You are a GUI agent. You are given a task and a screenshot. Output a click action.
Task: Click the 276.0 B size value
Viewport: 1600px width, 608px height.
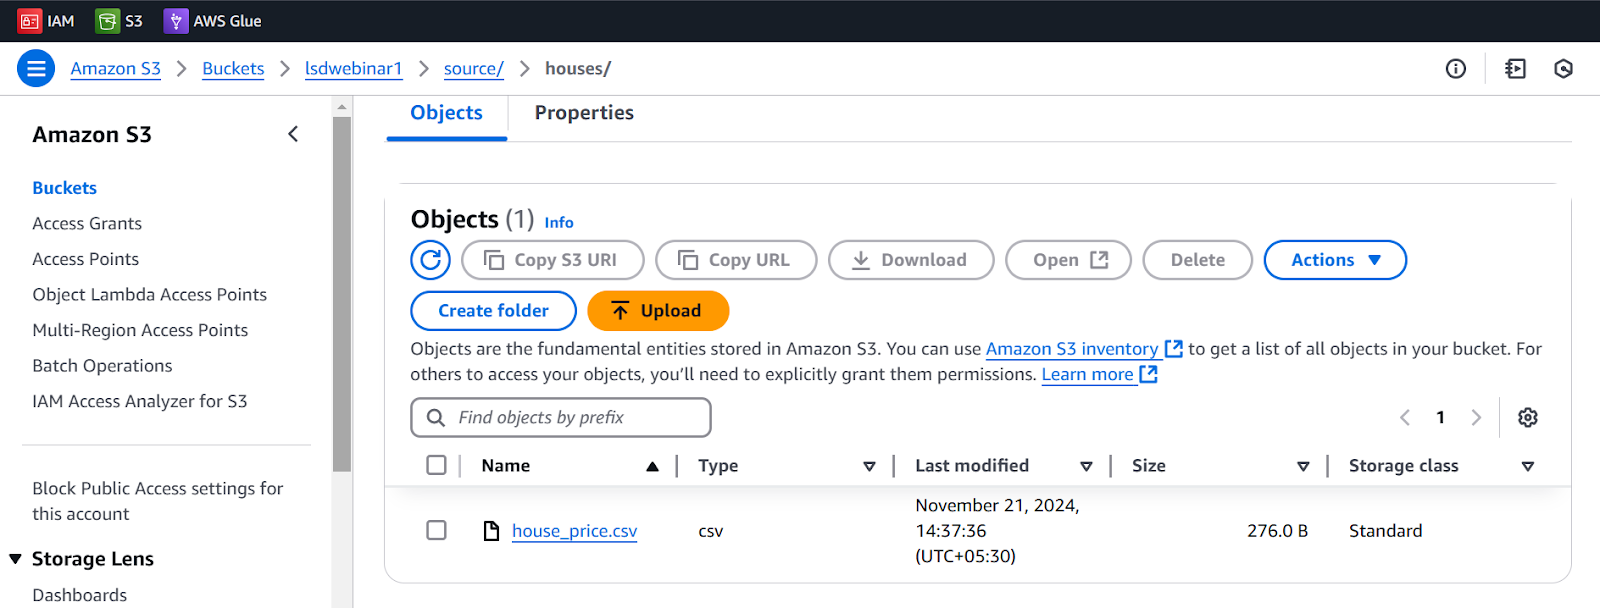[x=1277, y=531]
